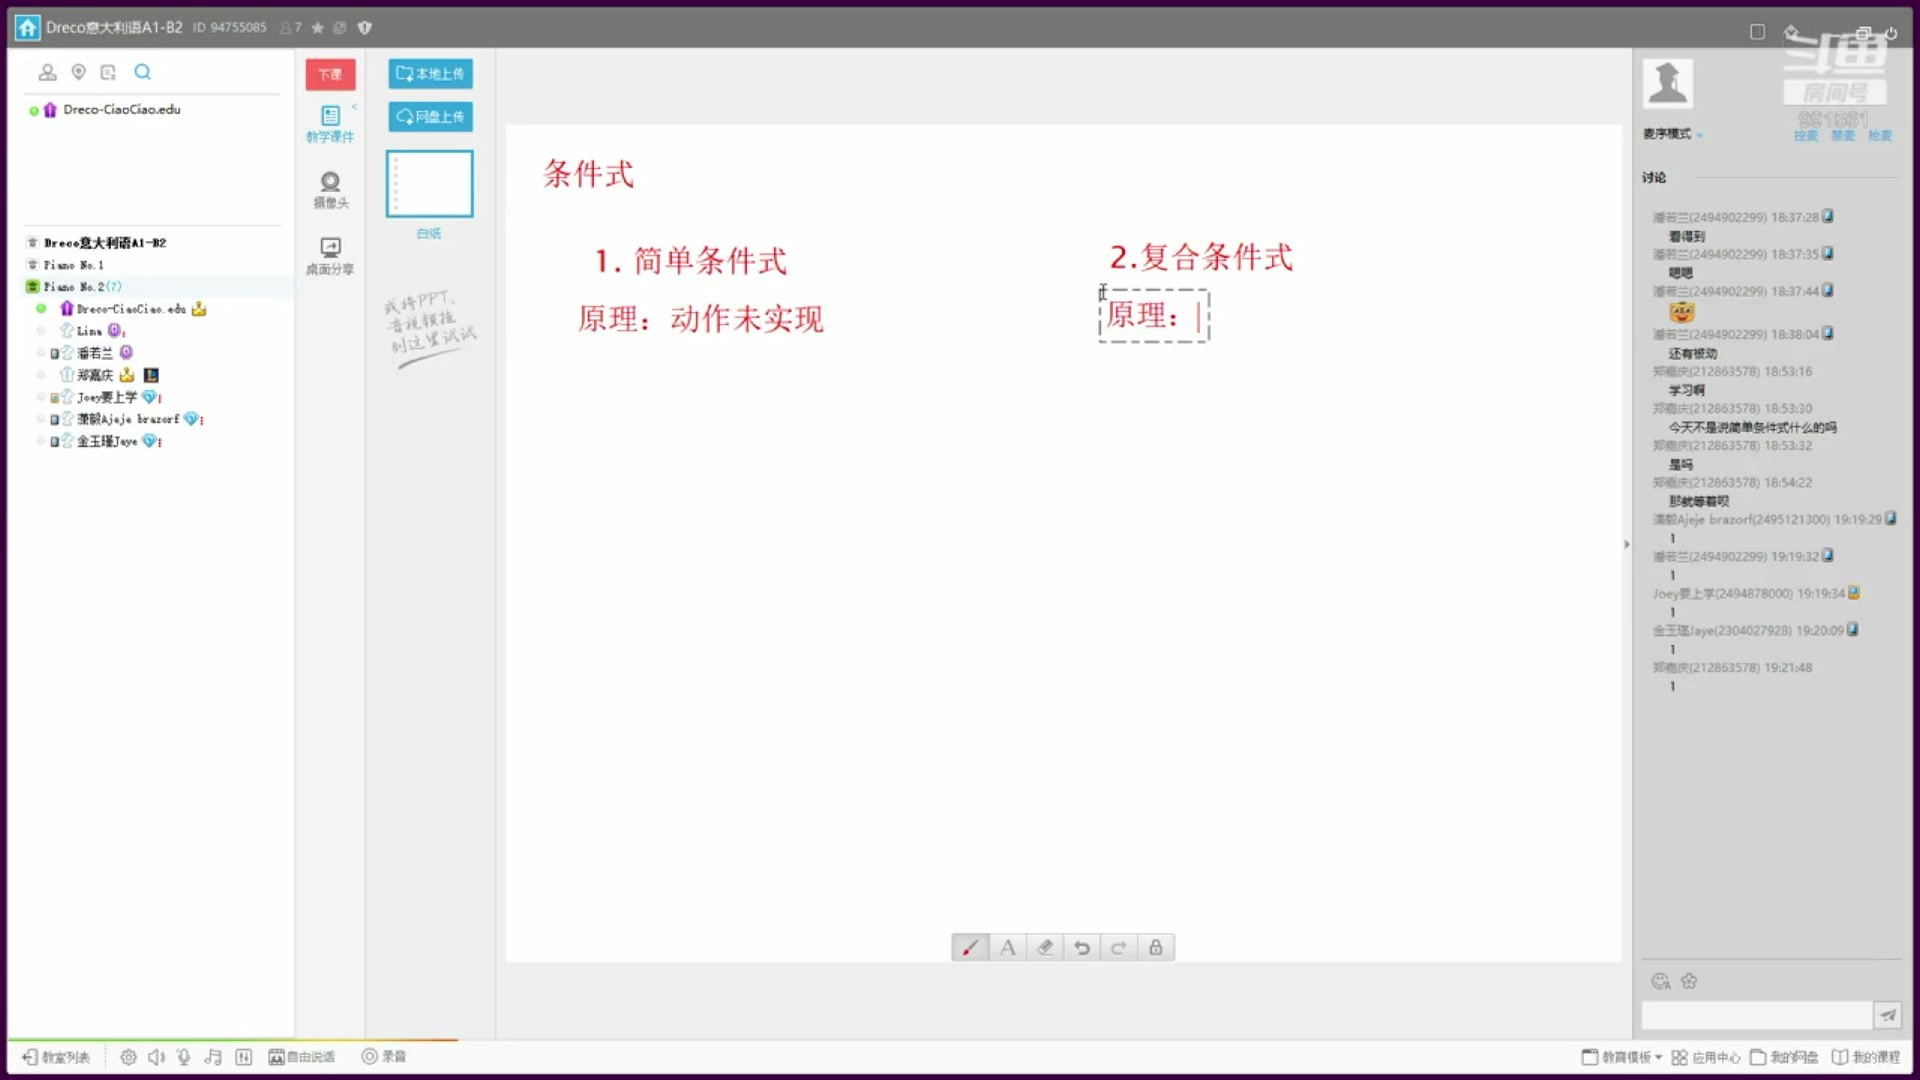The width and height of the screenshot is (1920, 1080).
Task: Click 本地上传 local upload button
Action: (430, 73)
